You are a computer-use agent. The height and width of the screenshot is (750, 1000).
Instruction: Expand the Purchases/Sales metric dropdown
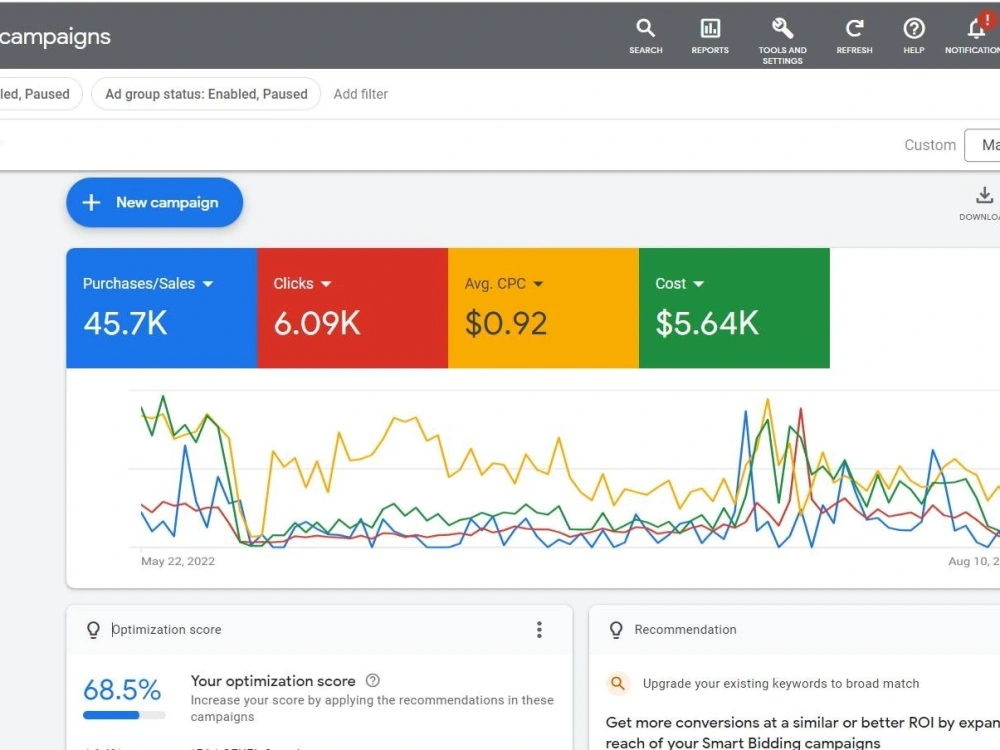tap(208, 284)
